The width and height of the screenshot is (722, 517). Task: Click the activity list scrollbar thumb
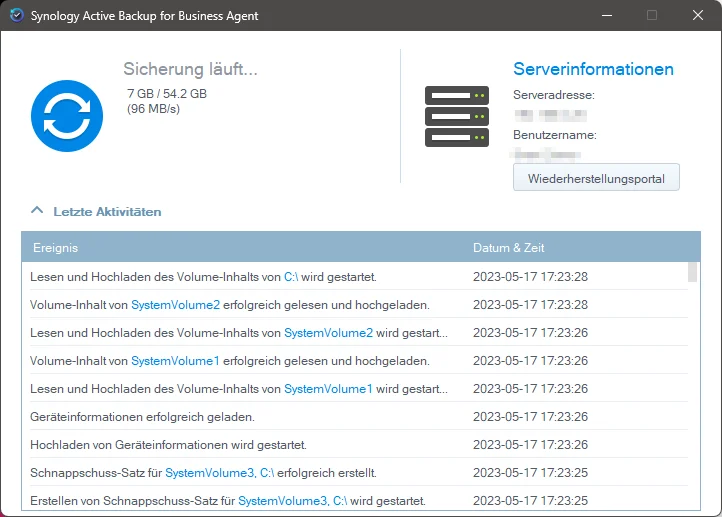click(x=692, y=272)
